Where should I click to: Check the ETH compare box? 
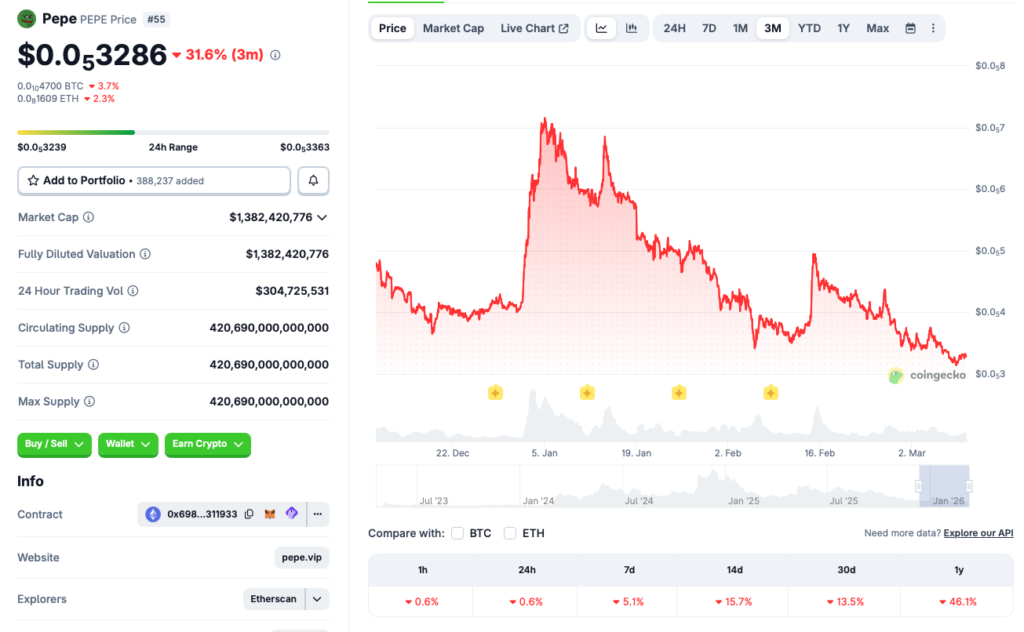pyautogui.click(x=510, y=533)
